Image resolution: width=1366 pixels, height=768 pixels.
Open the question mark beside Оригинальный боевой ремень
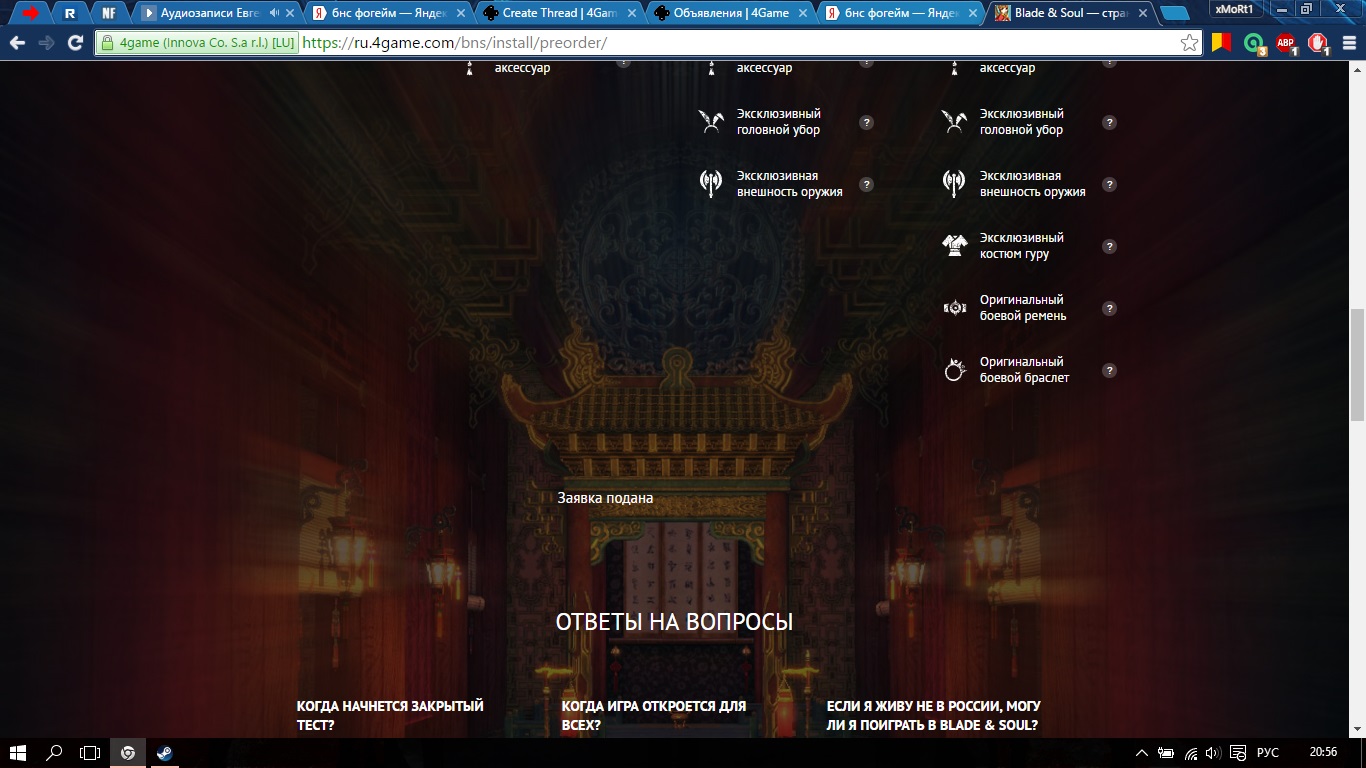[x=1109, y=308]
